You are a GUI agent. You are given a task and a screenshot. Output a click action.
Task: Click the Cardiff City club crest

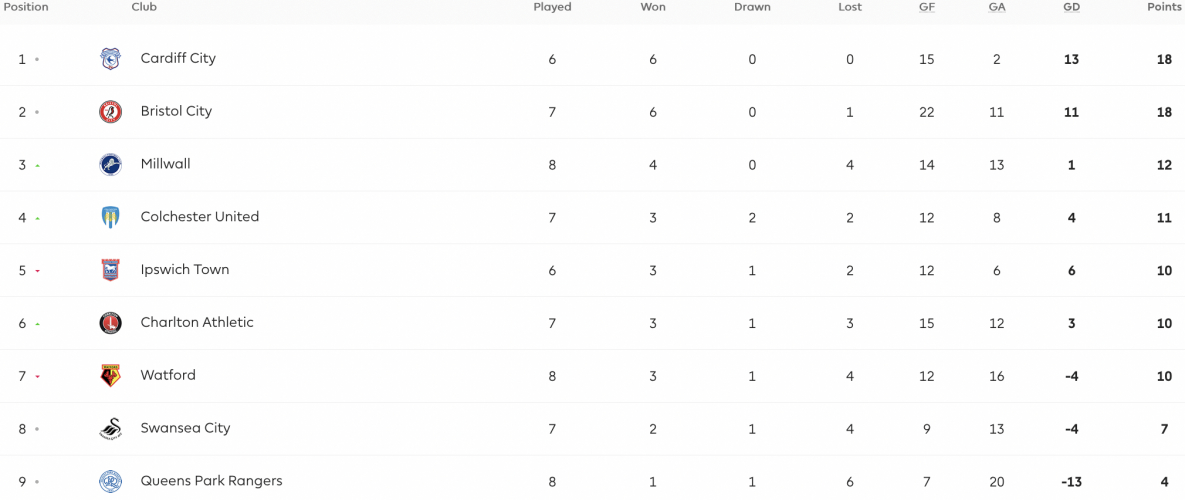(110, 59)
